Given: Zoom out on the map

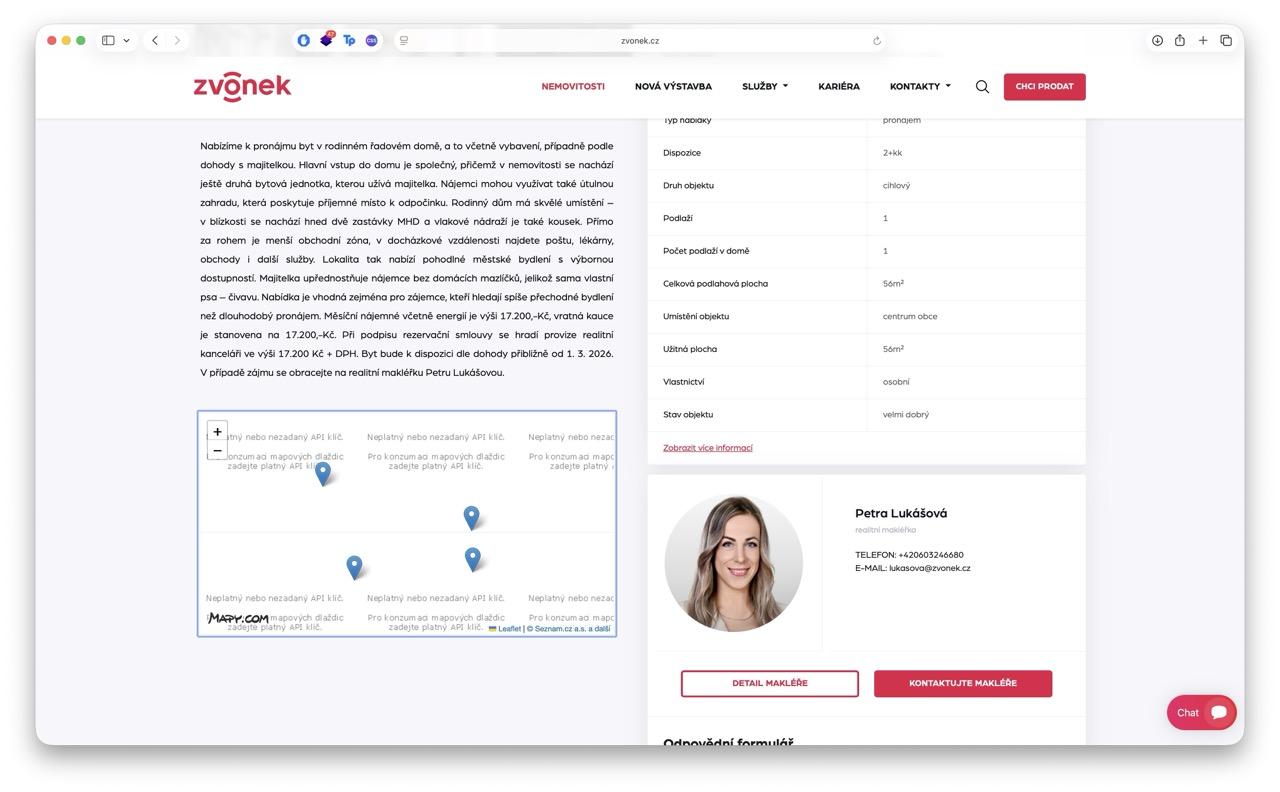Looking at the screenshot, I should (217, 451).
